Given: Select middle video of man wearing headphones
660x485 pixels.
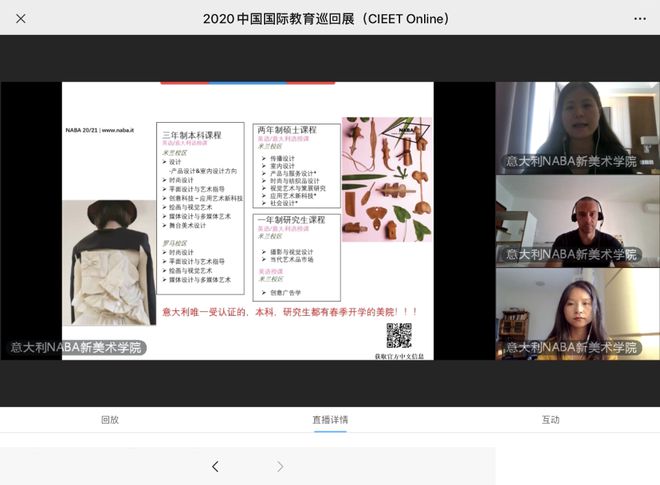Looking at the screenshot, I should [x=578, y=221].
